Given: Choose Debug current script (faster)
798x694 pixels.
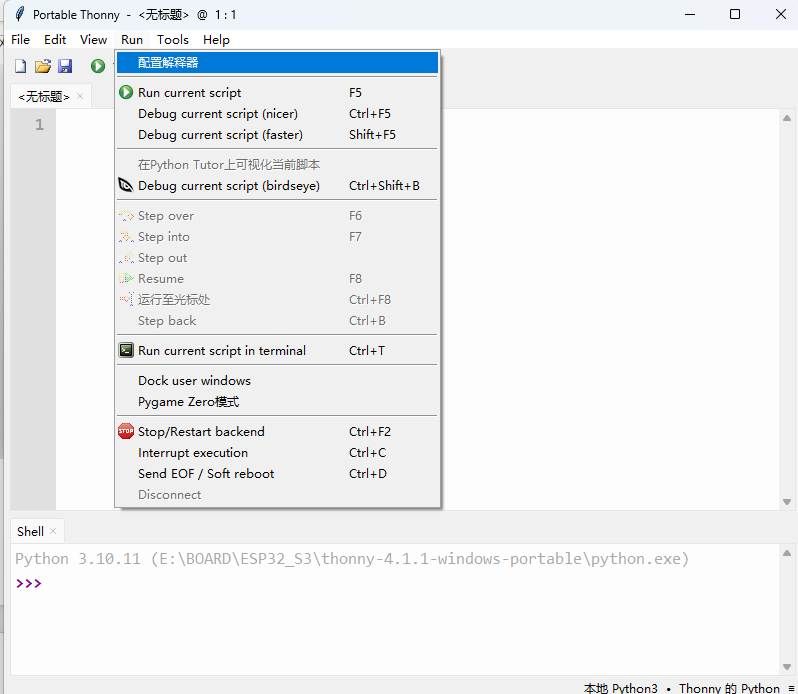Looking at the screenshot, I should [x=277, y=134].
